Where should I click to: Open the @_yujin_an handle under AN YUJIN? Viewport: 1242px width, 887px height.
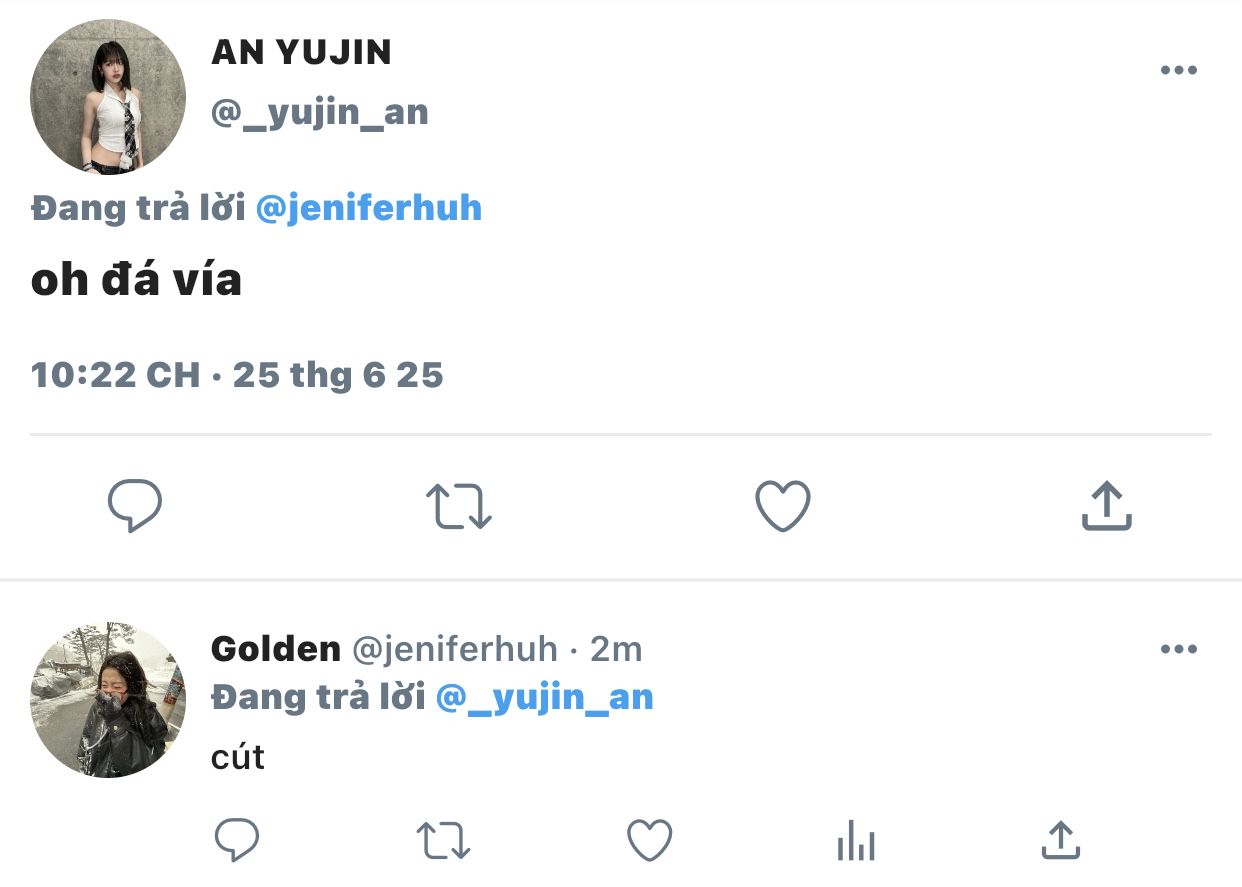tap(320, 113)
